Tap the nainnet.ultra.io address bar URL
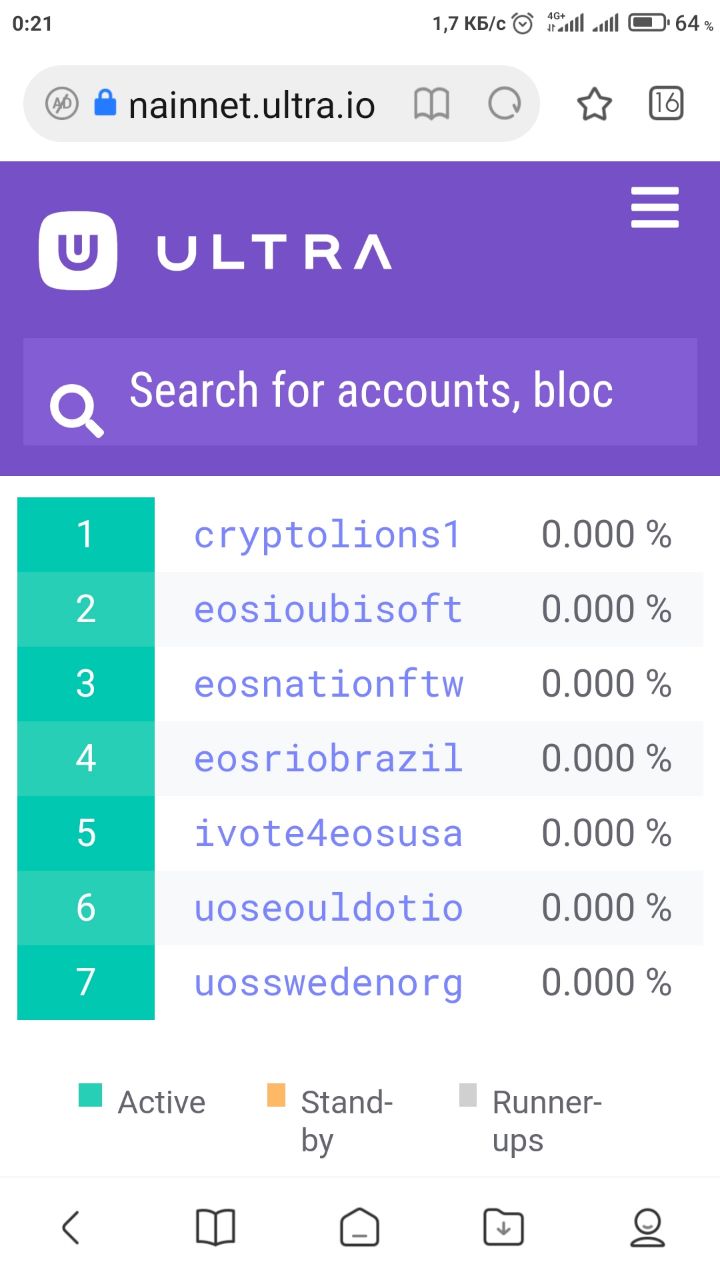Viewport: 720px width, 1280px height. pyautogui.click(x=252, y=104)
